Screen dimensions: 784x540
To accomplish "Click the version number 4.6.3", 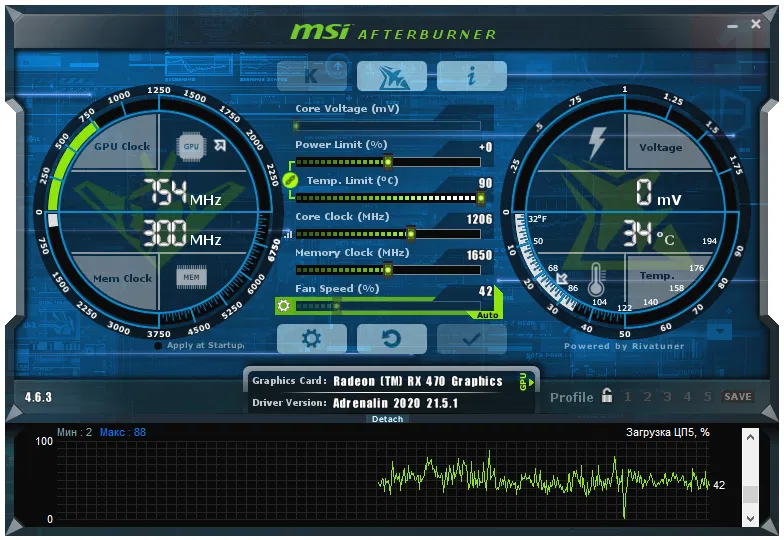I will (x=38, y=397).
